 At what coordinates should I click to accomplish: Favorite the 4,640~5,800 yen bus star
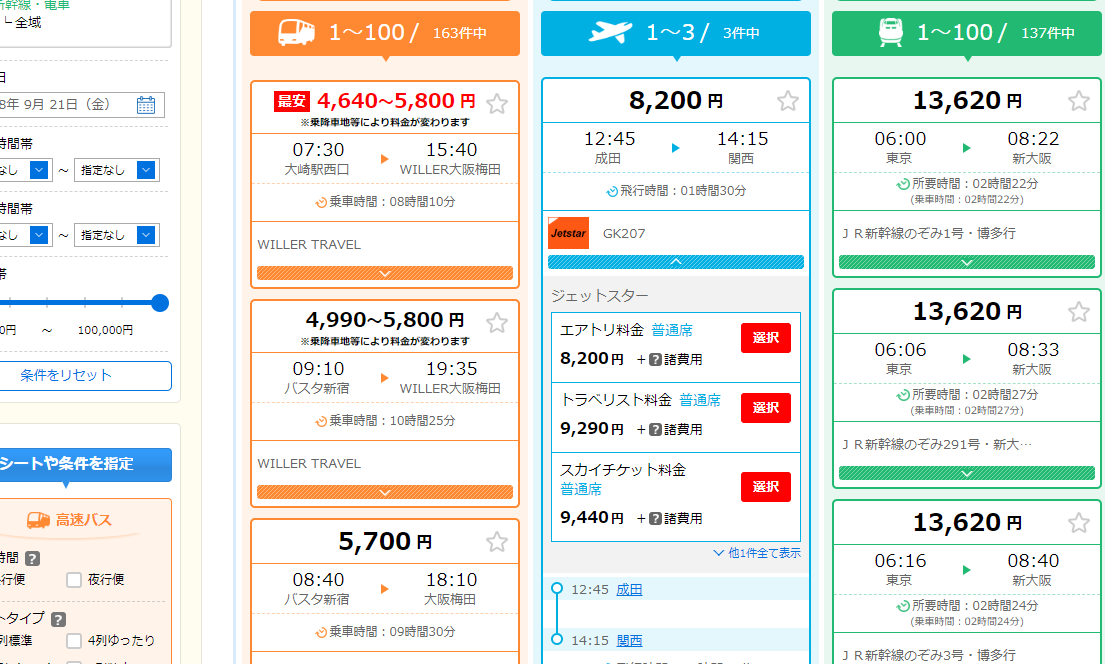pyautogui.click(x=497, y=104)
